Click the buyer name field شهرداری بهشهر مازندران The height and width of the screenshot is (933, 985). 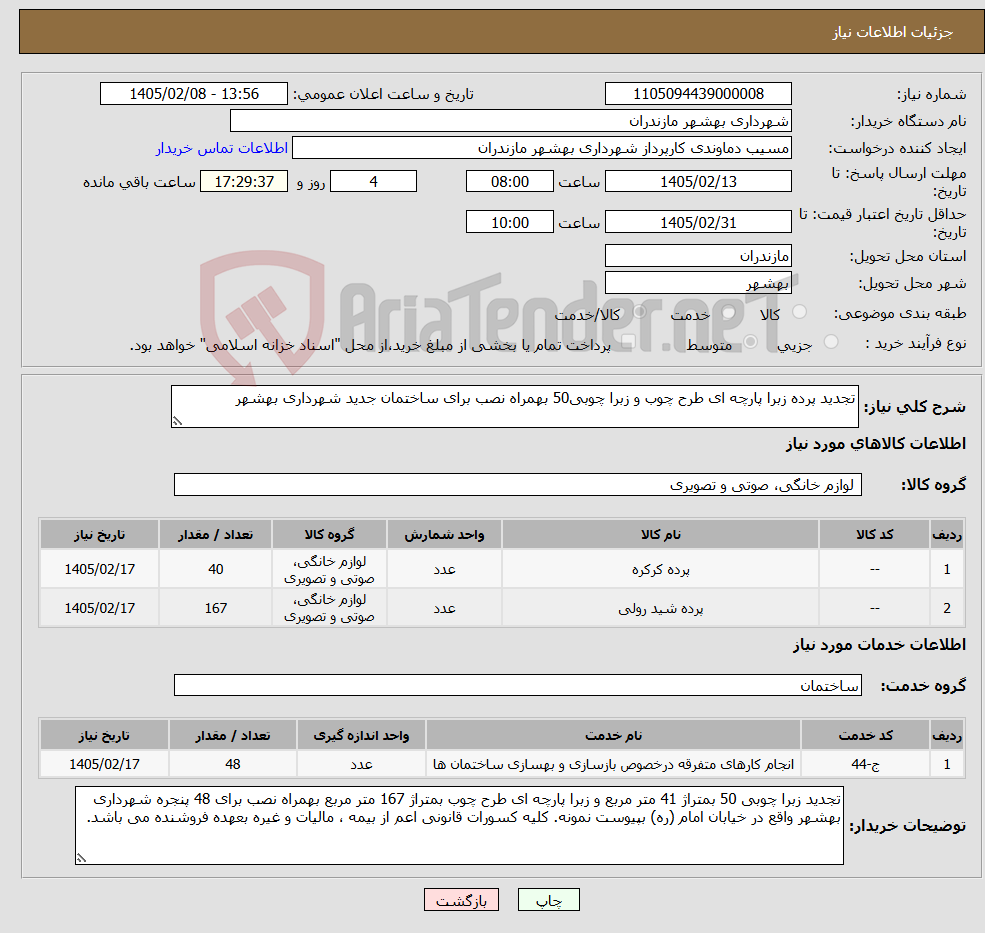[x=511, y=121]
